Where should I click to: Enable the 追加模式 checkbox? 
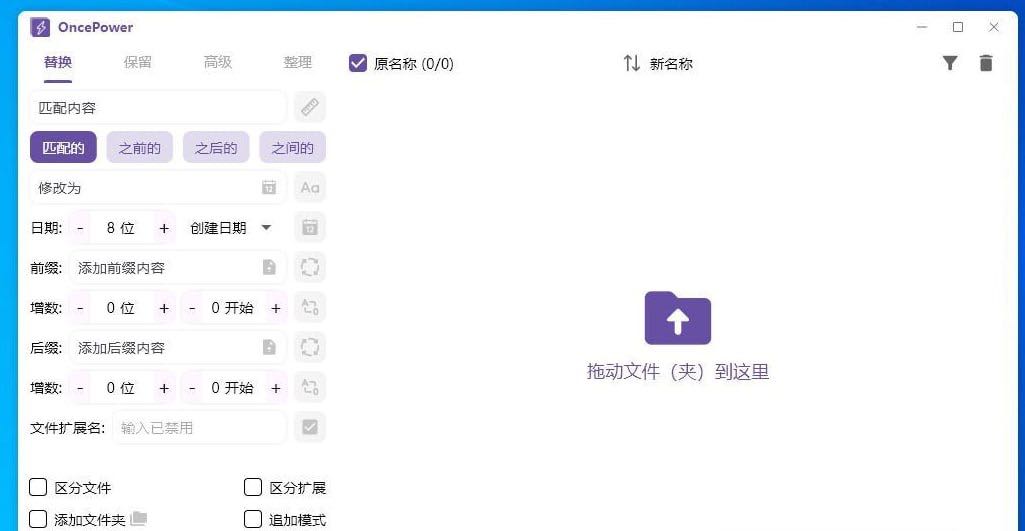[253, 520]
